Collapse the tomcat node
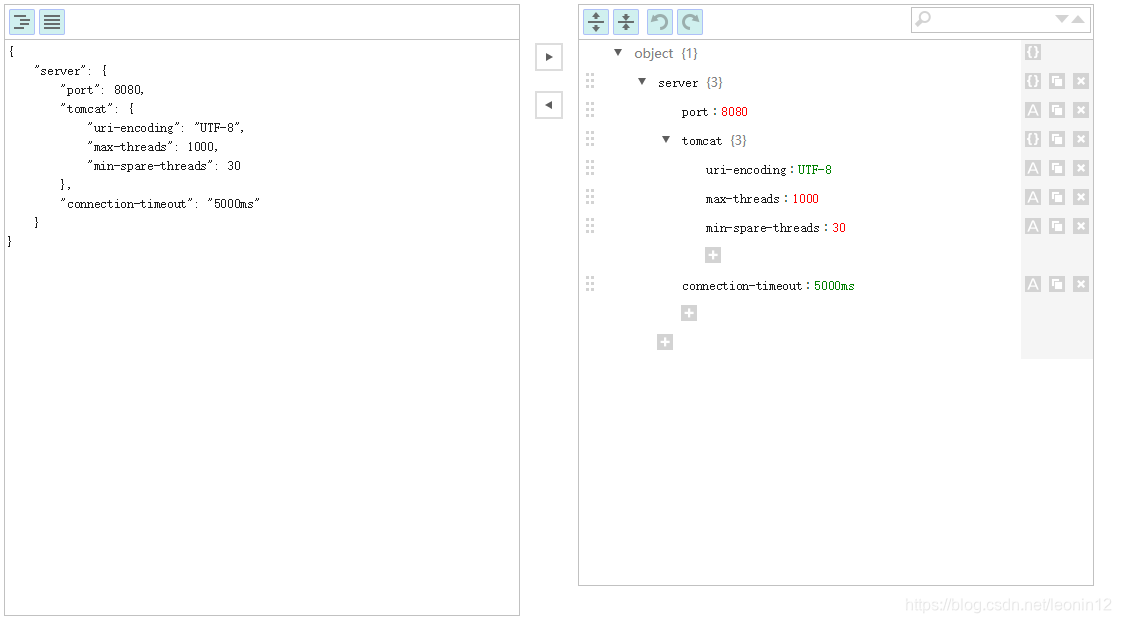The height and width of the screenshot is (623, 1121). coord(666,140)
